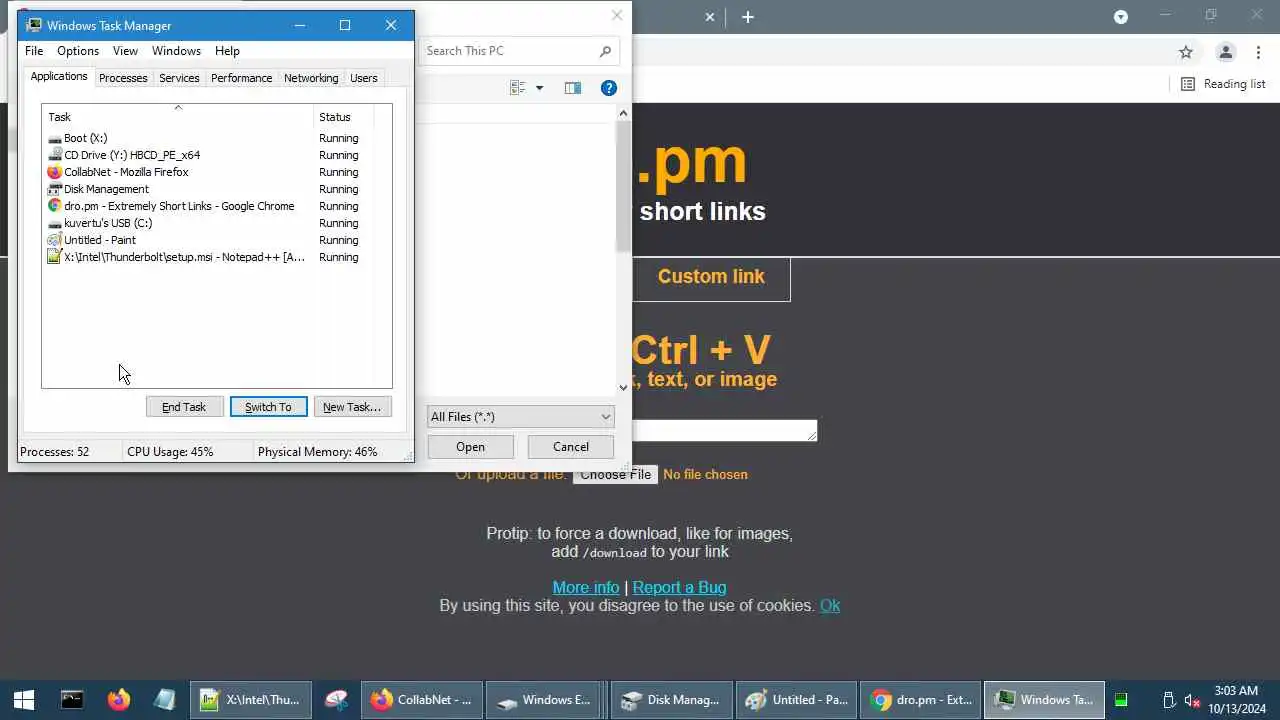Click the Windows Task Manager taskbar button
1280x720 pixels.
pos(1045,700)
